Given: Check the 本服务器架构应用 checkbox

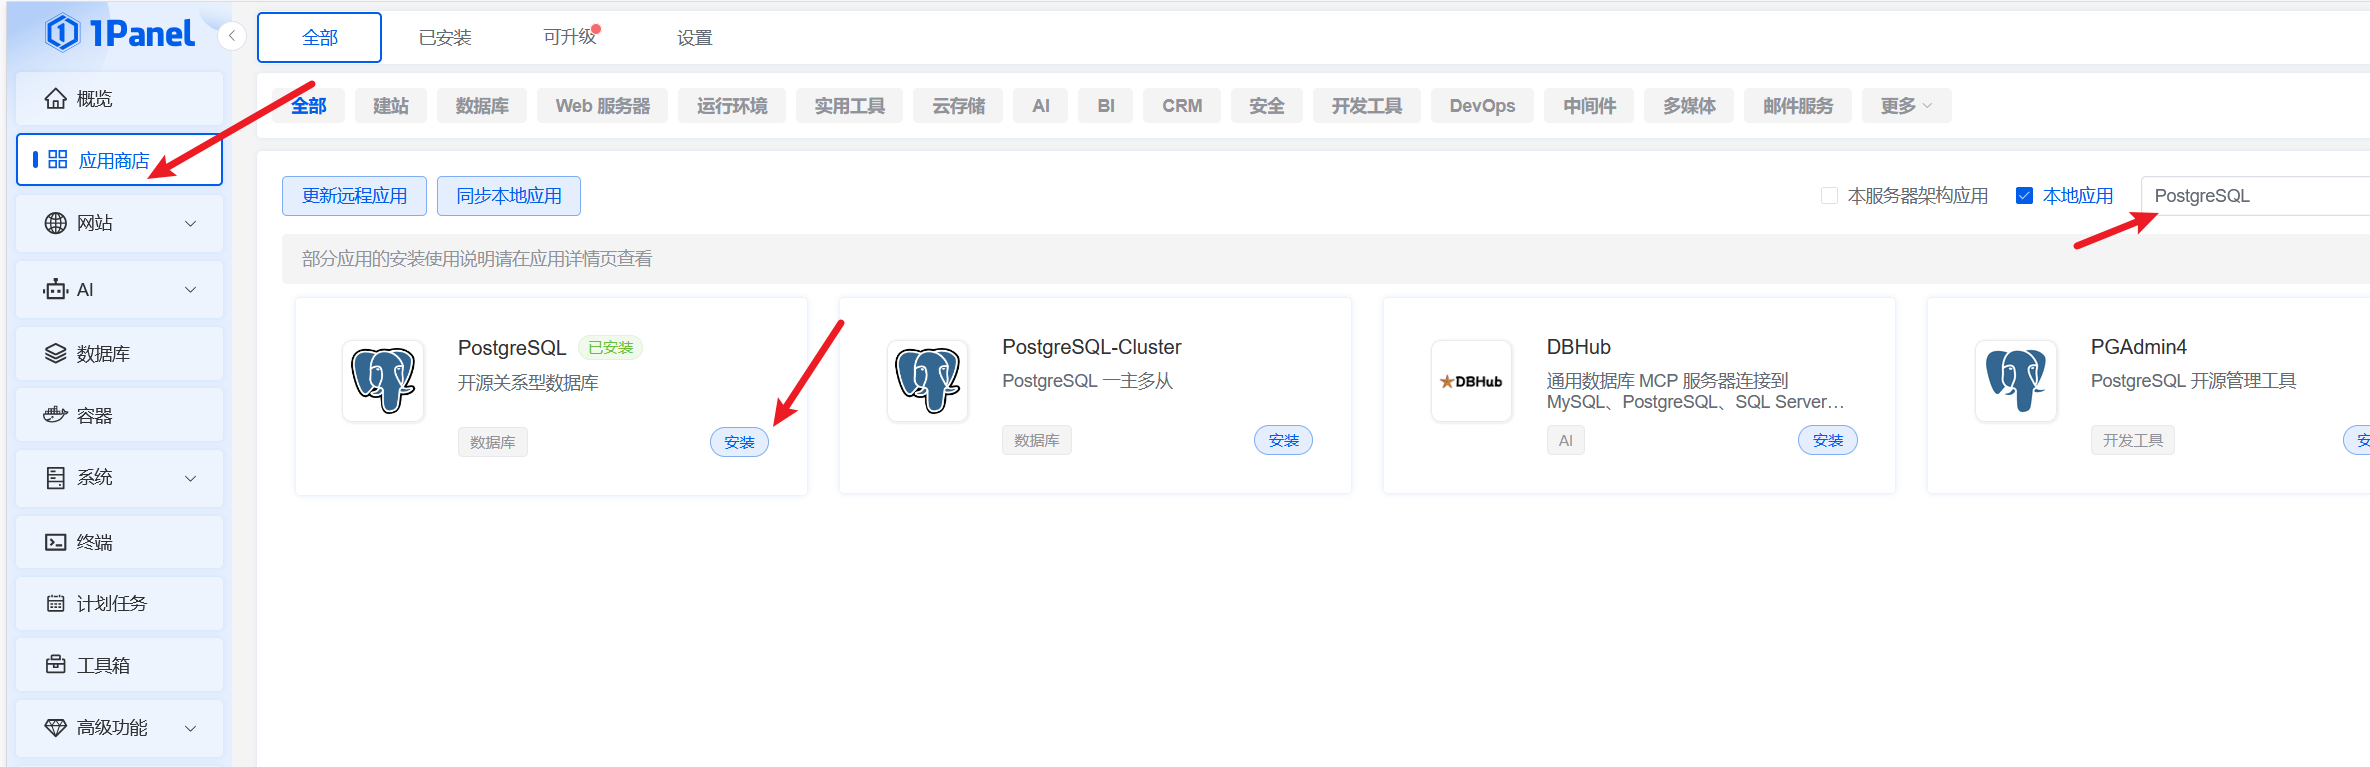Looking at the screenshot, I should (x=1829, y=196).
